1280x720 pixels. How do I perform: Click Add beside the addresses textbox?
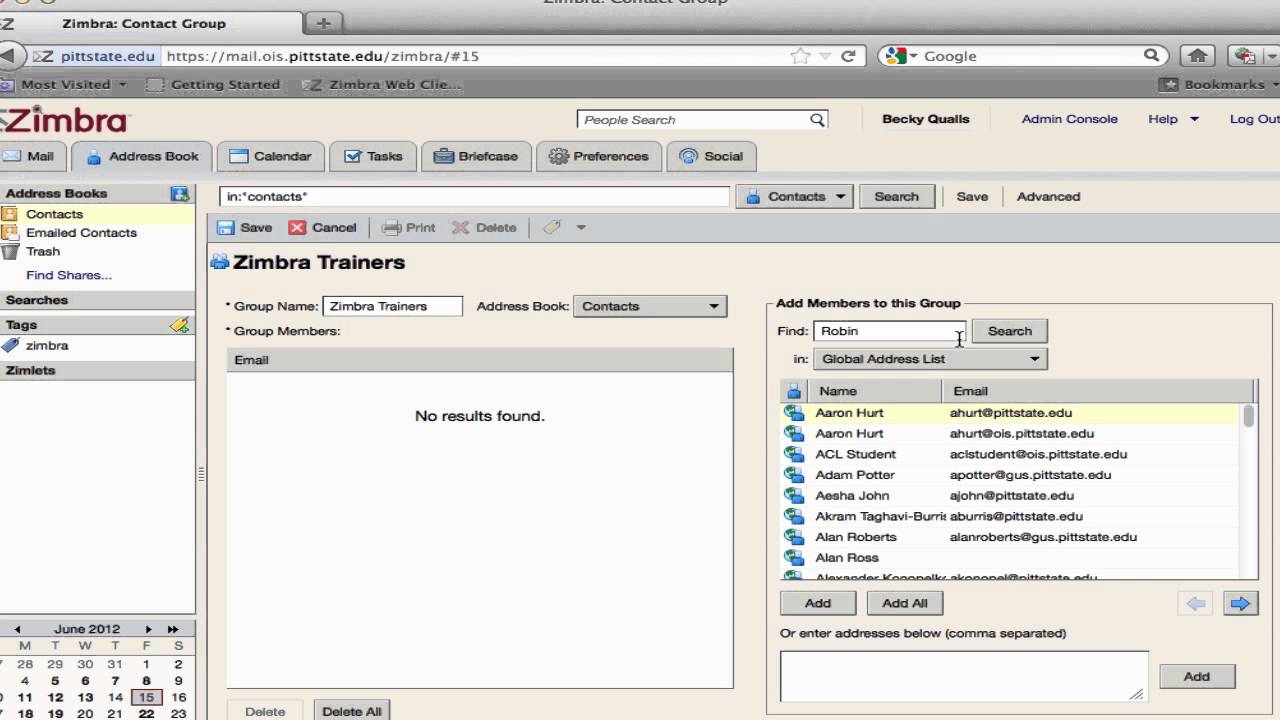tap(1197, 677)
